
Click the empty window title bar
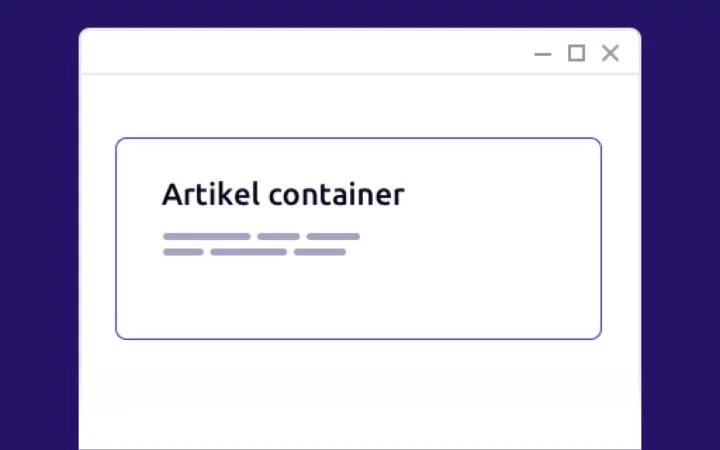(x=300, y=53)
